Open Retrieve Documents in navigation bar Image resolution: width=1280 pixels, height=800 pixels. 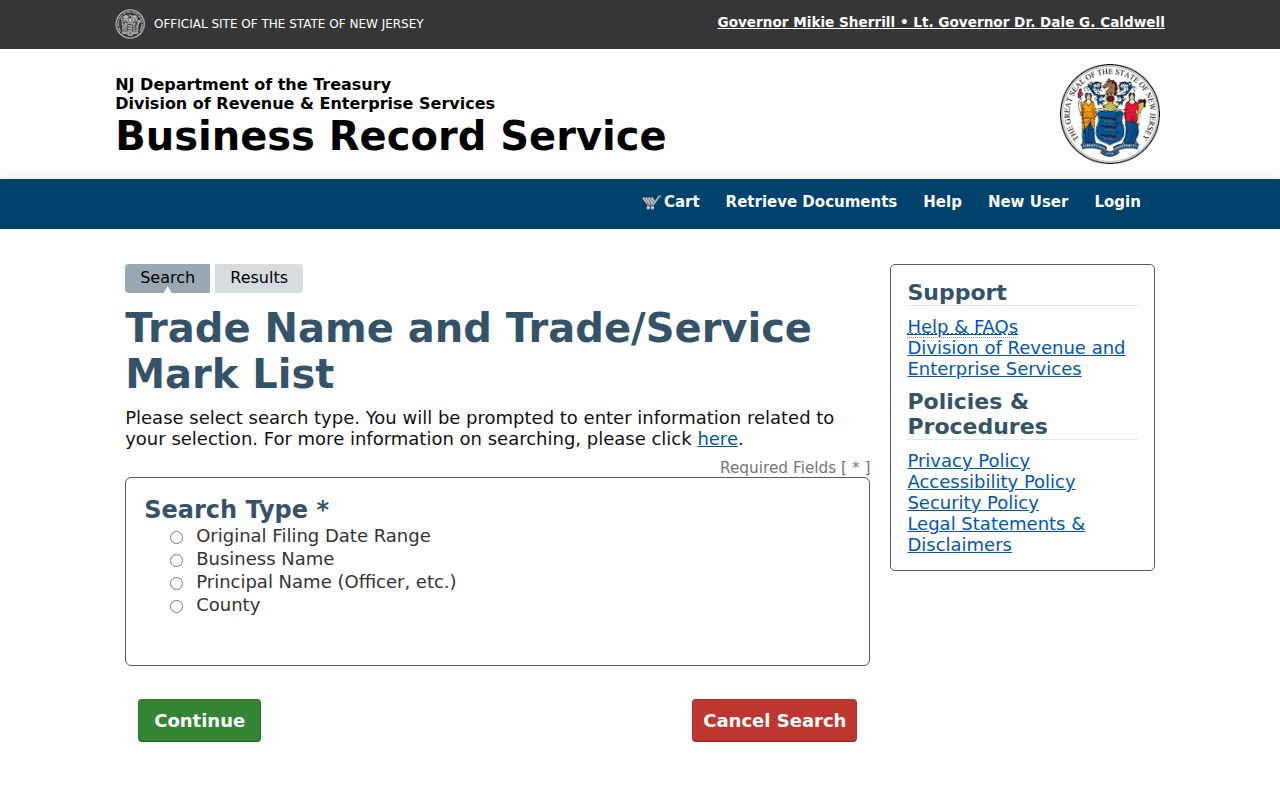811,202
